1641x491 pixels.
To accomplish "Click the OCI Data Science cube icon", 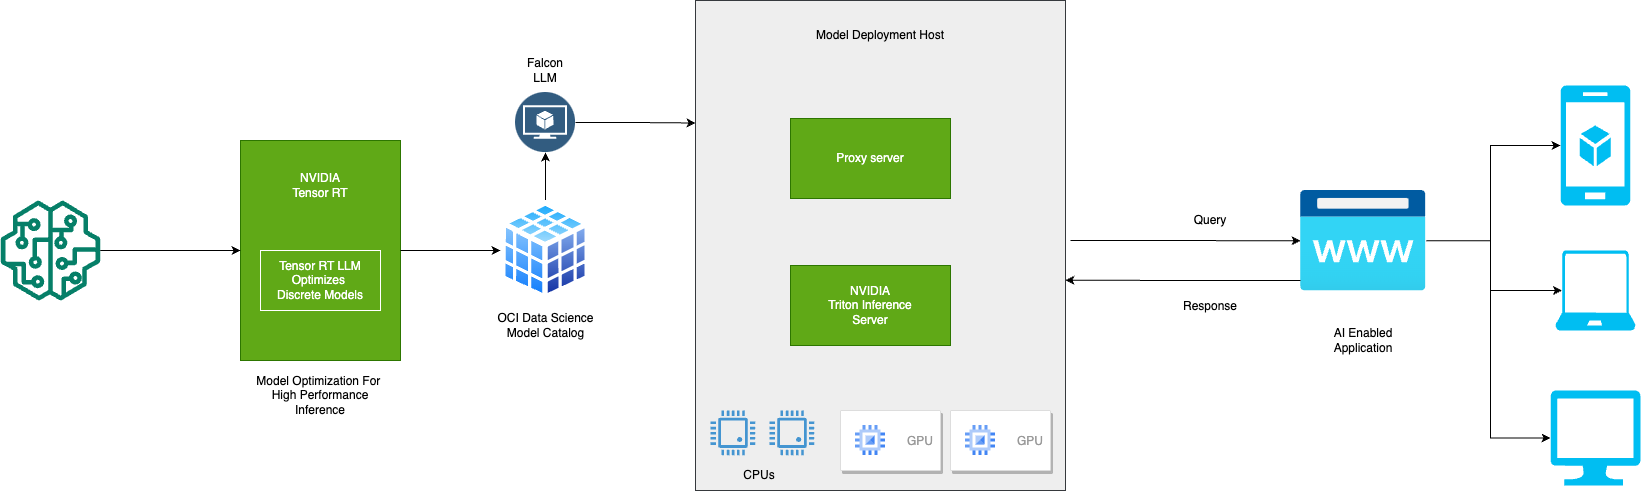I will coord(545,250).
